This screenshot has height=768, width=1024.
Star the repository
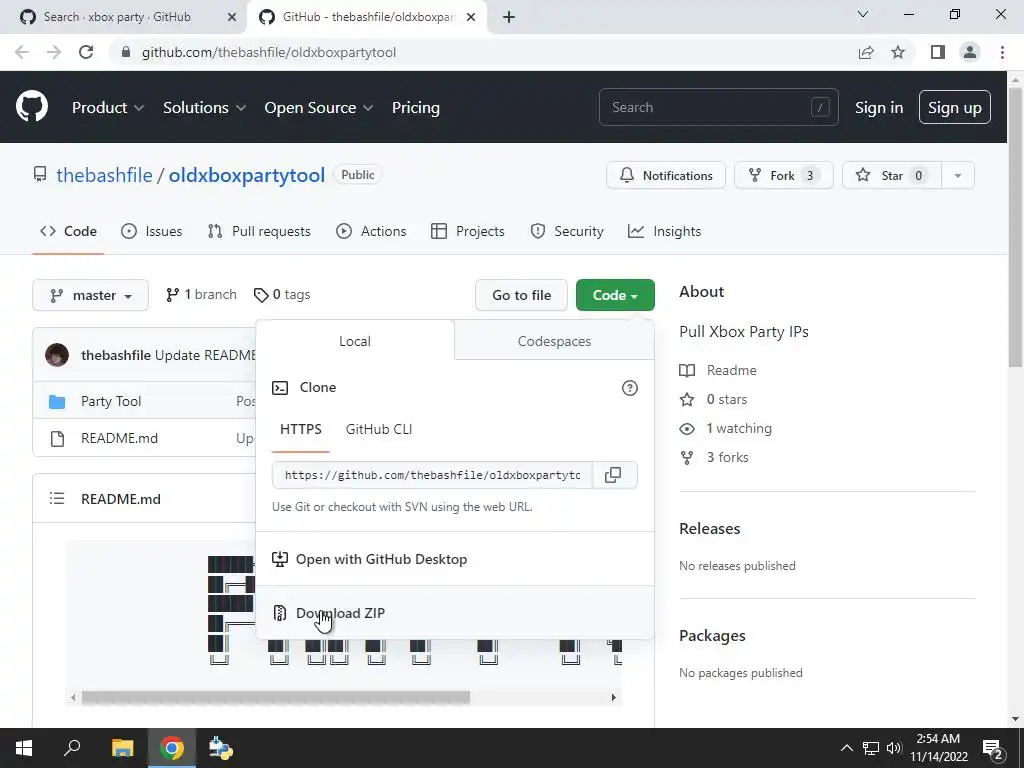[x=892, y=175]
